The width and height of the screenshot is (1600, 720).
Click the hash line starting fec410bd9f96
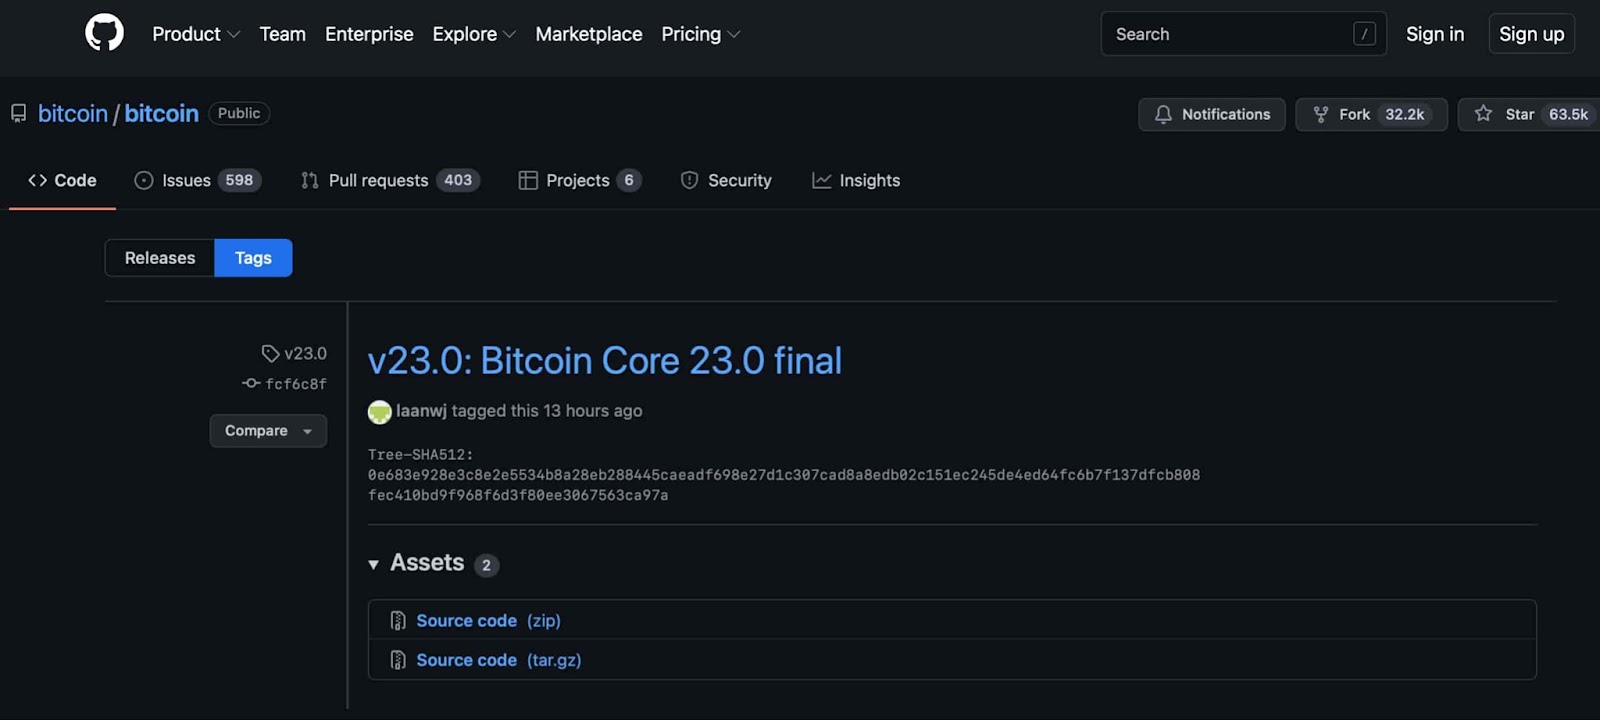pos(518,495)
